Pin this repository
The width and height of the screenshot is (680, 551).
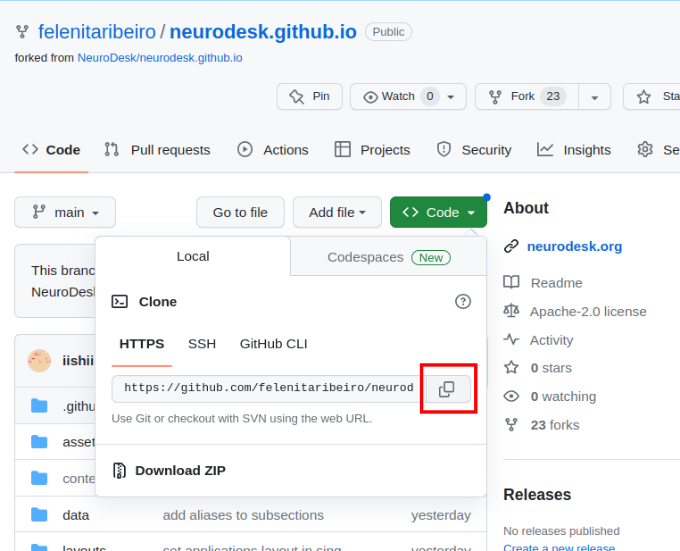coord(310,96)
